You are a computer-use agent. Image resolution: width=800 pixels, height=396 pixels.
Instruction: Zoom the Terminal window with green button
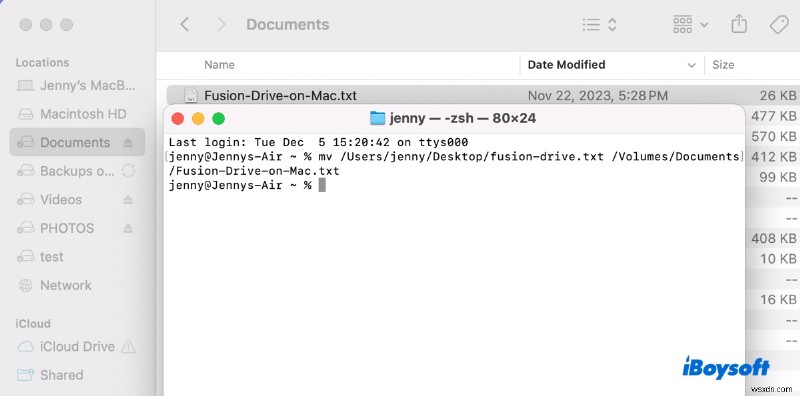point(218,119)
